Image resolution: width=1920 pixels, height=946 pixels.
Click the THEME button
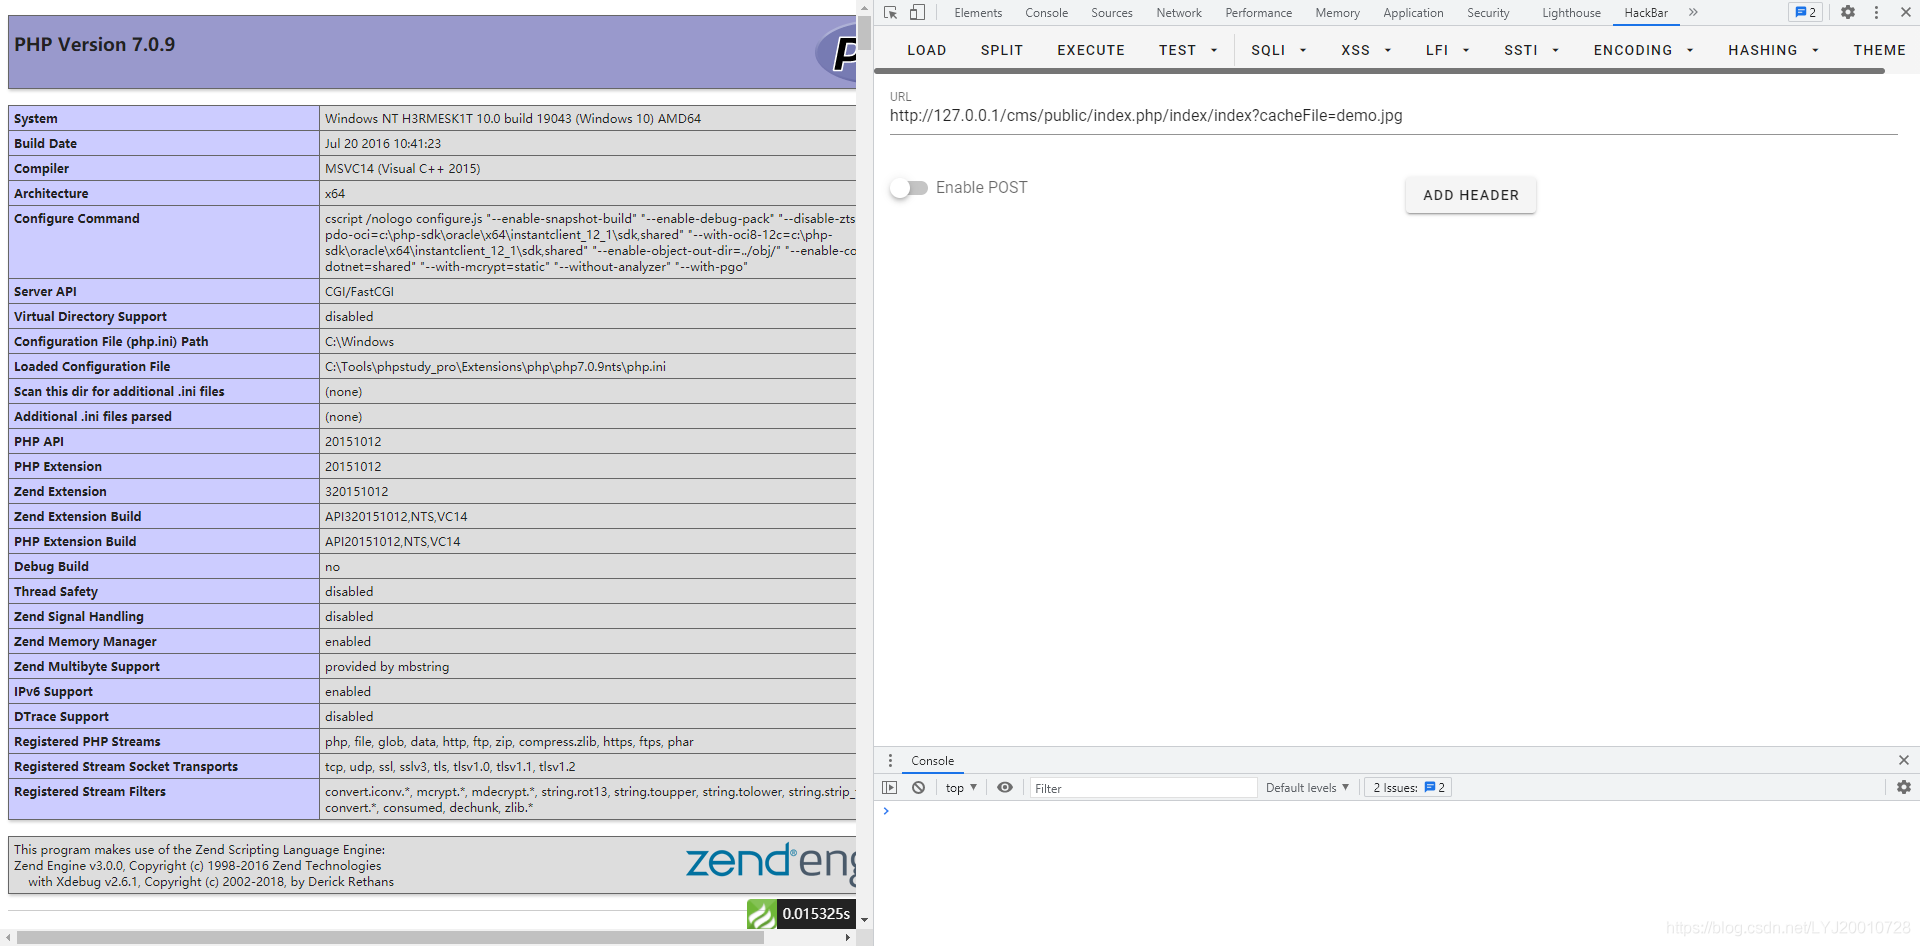1879,50
